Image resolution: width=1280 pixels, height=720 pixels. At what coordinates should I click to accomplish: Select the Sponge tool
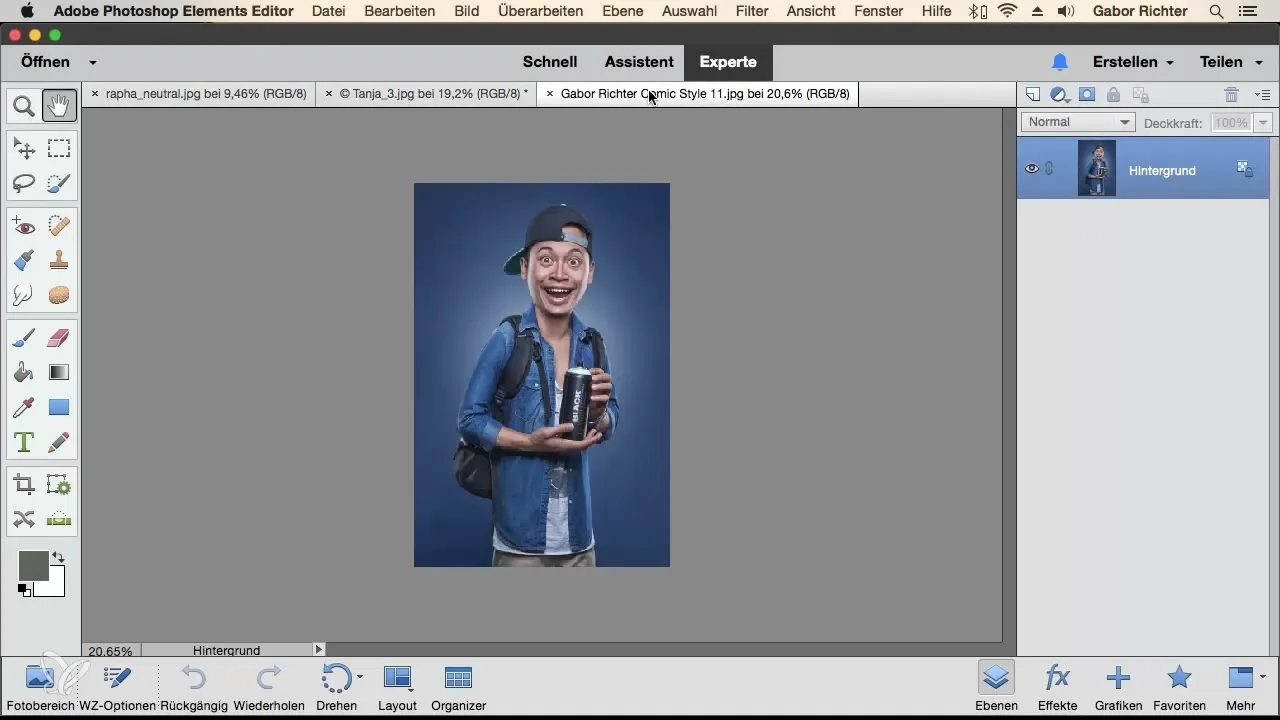tap(59, 295)
